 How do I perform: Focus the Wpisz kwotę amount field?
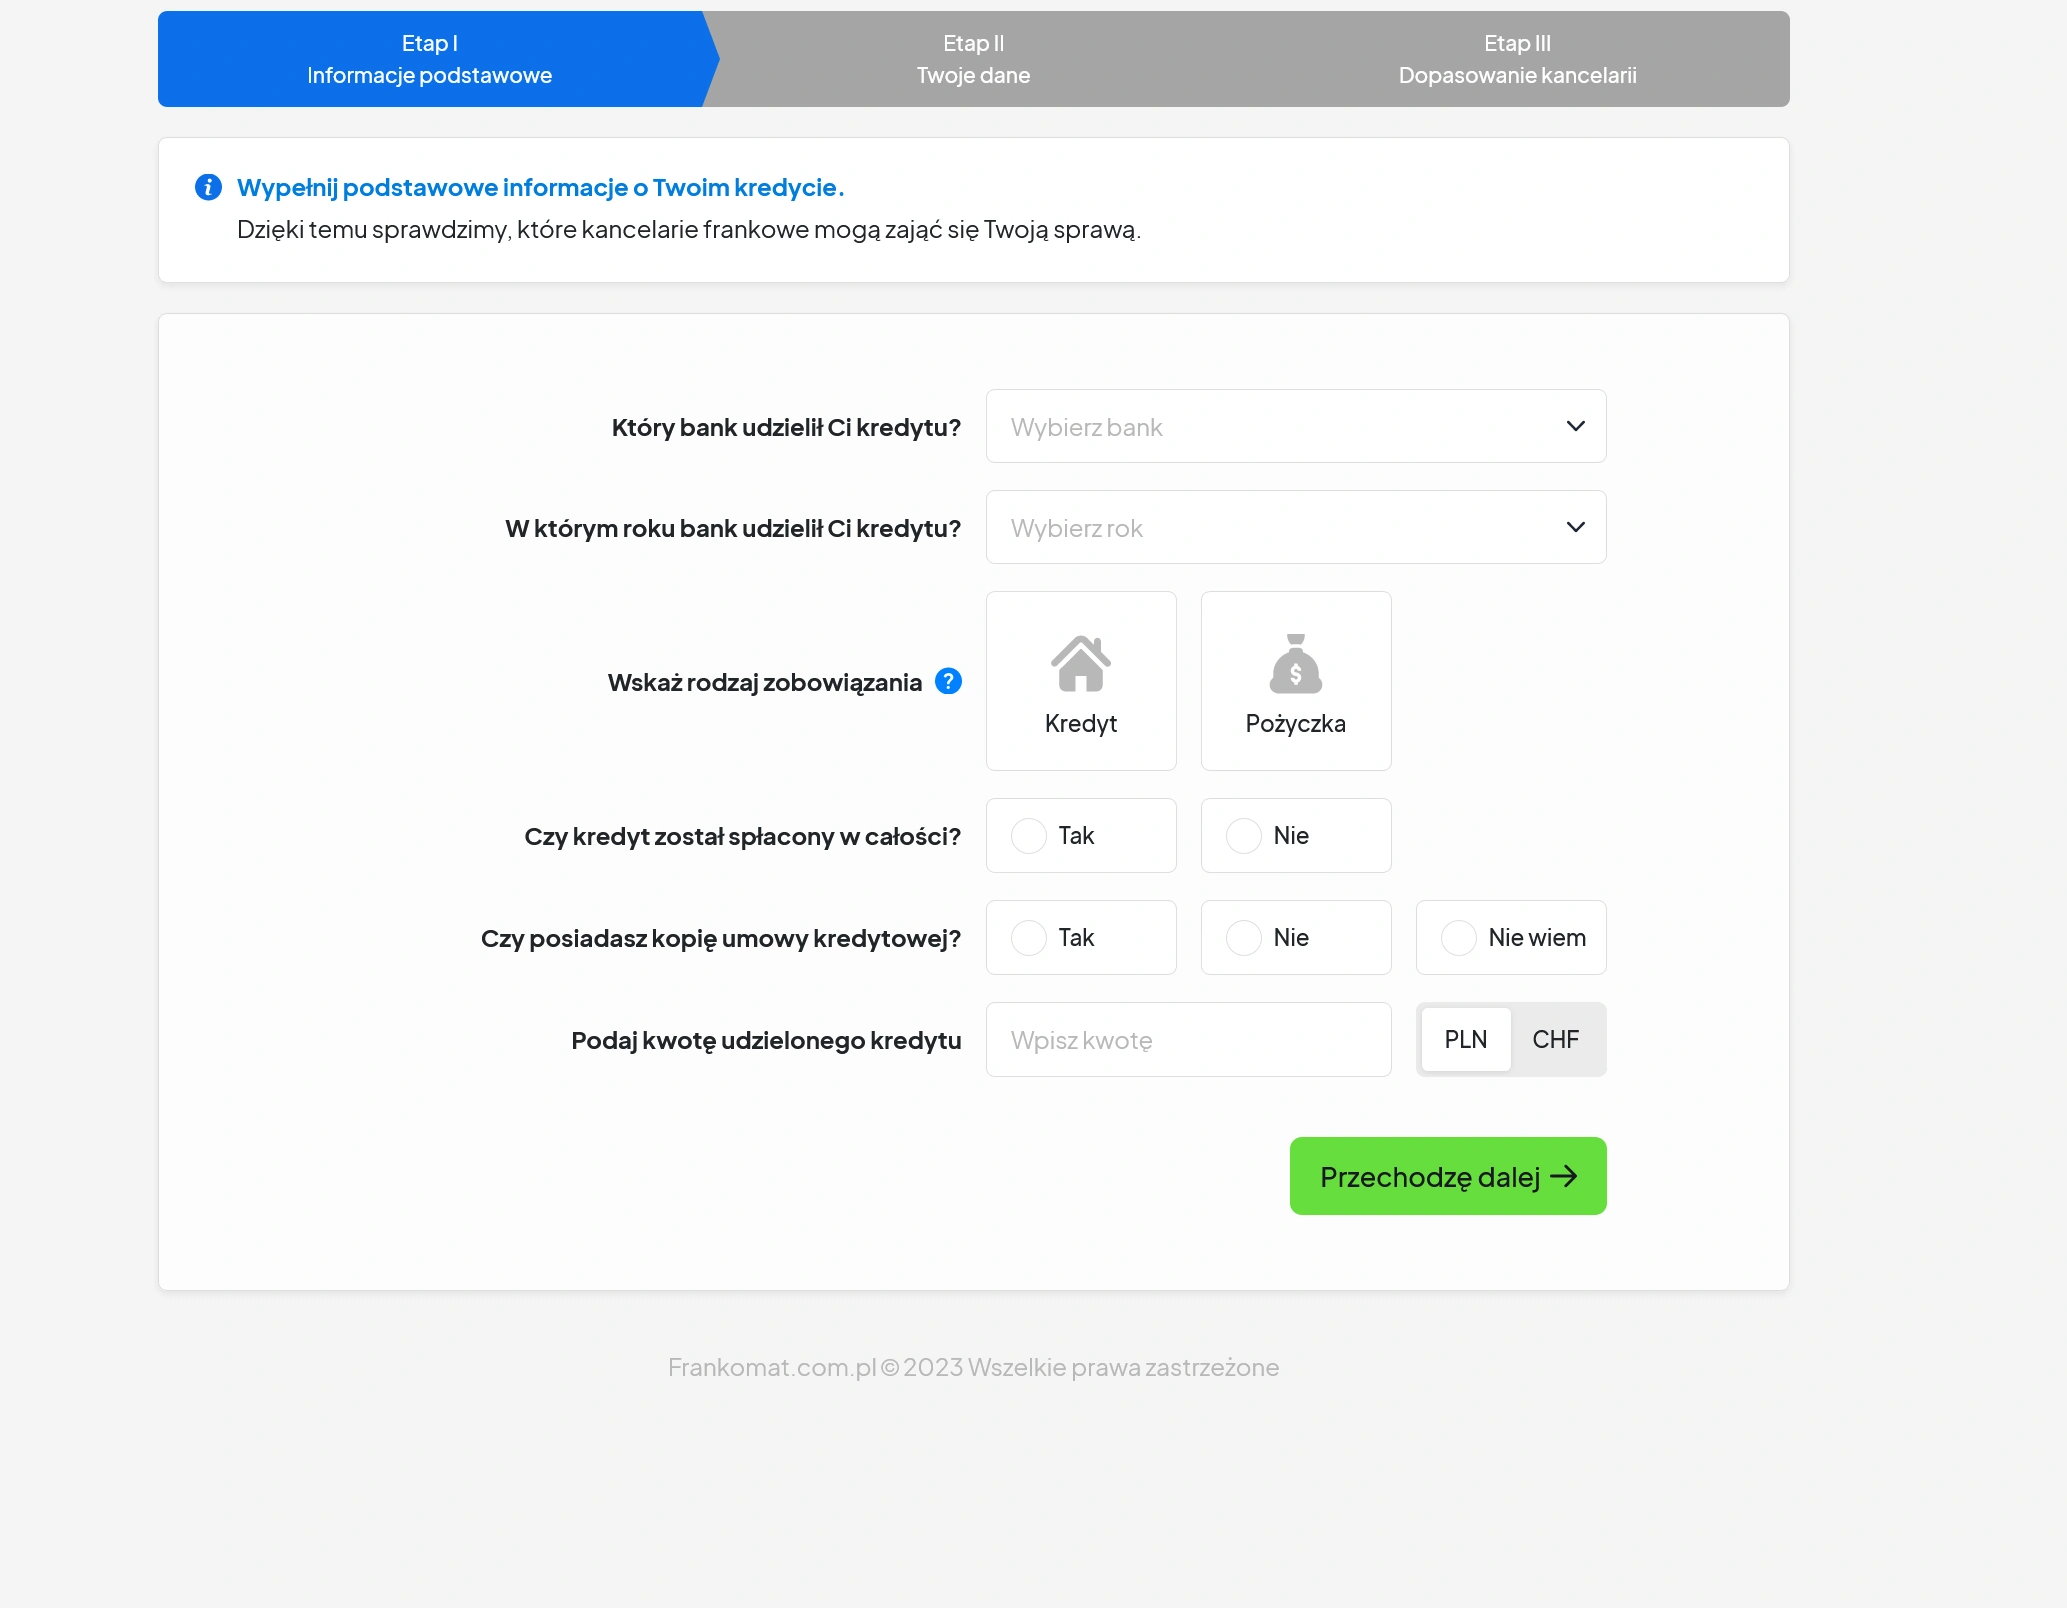click(x=1188, y=1039)
